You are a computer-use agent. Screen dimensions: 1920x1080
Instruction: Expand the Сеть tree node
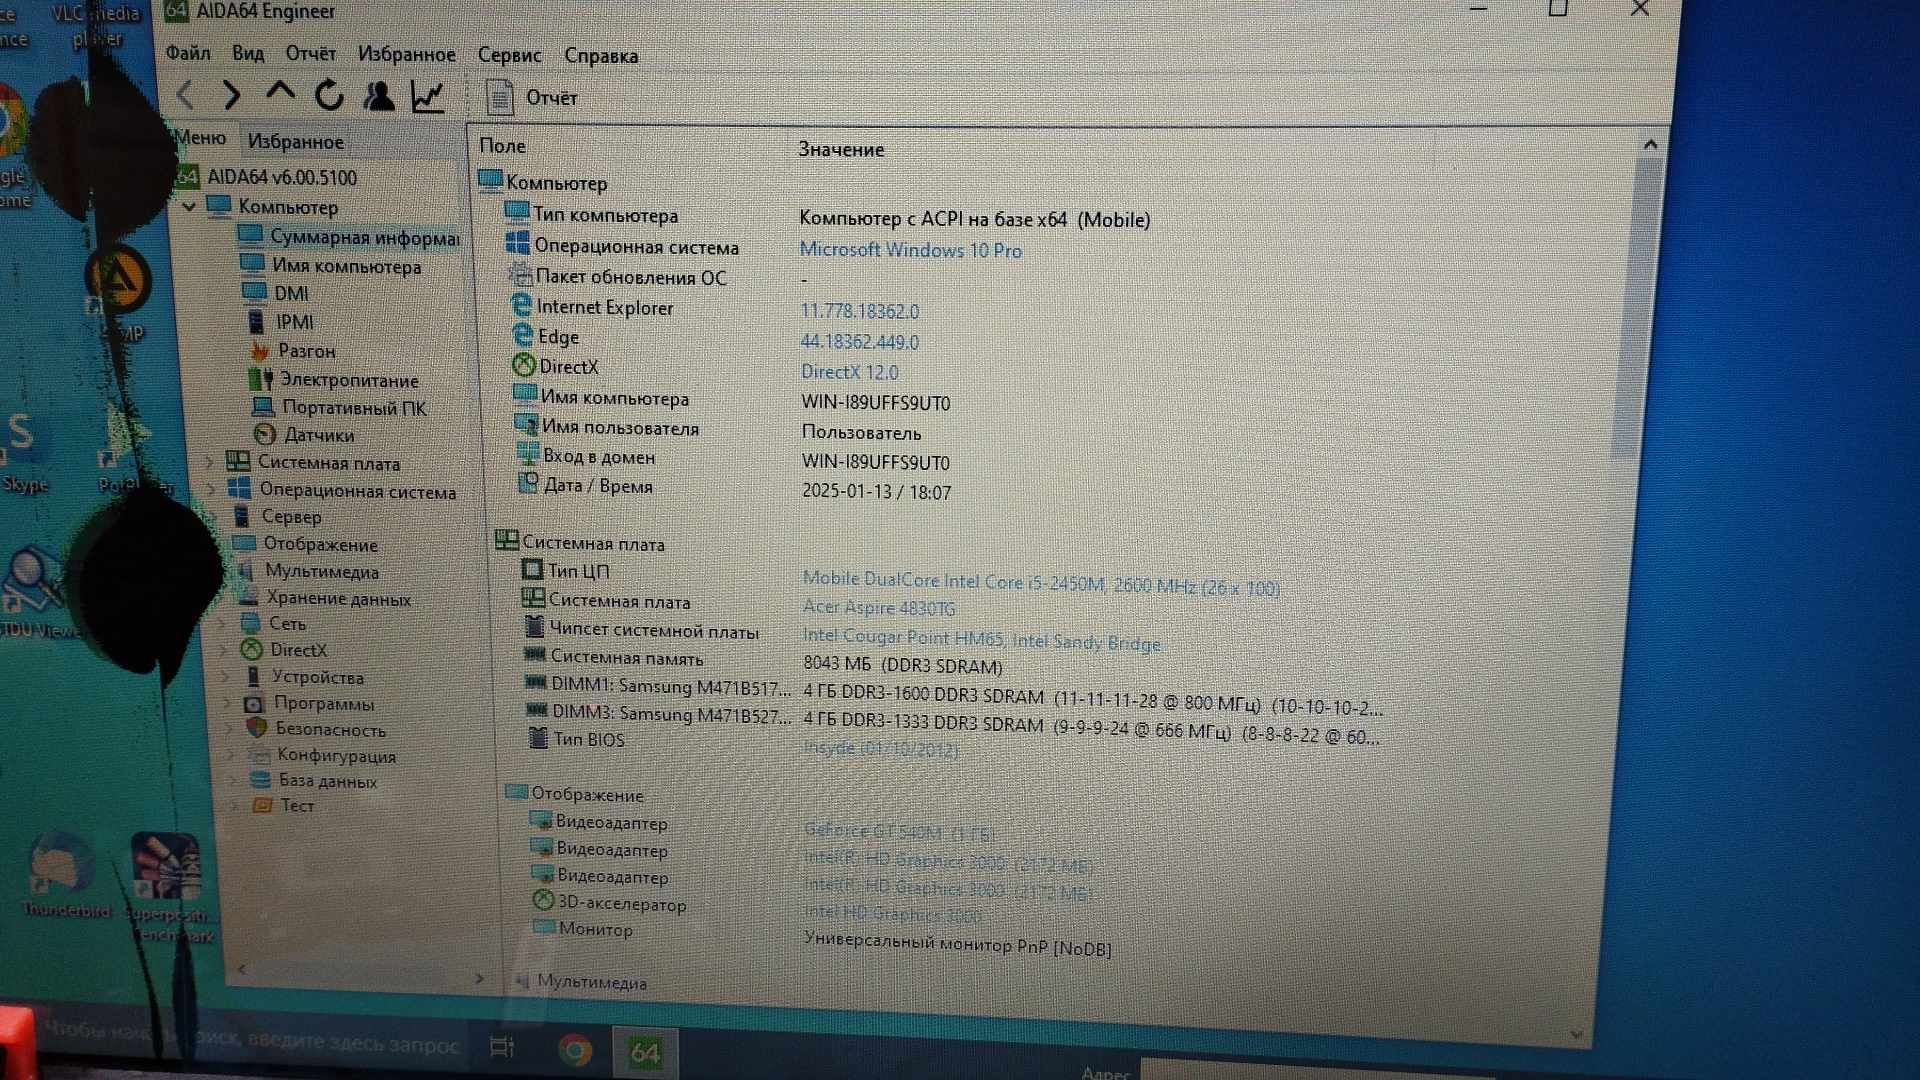(x=222, y=623)
